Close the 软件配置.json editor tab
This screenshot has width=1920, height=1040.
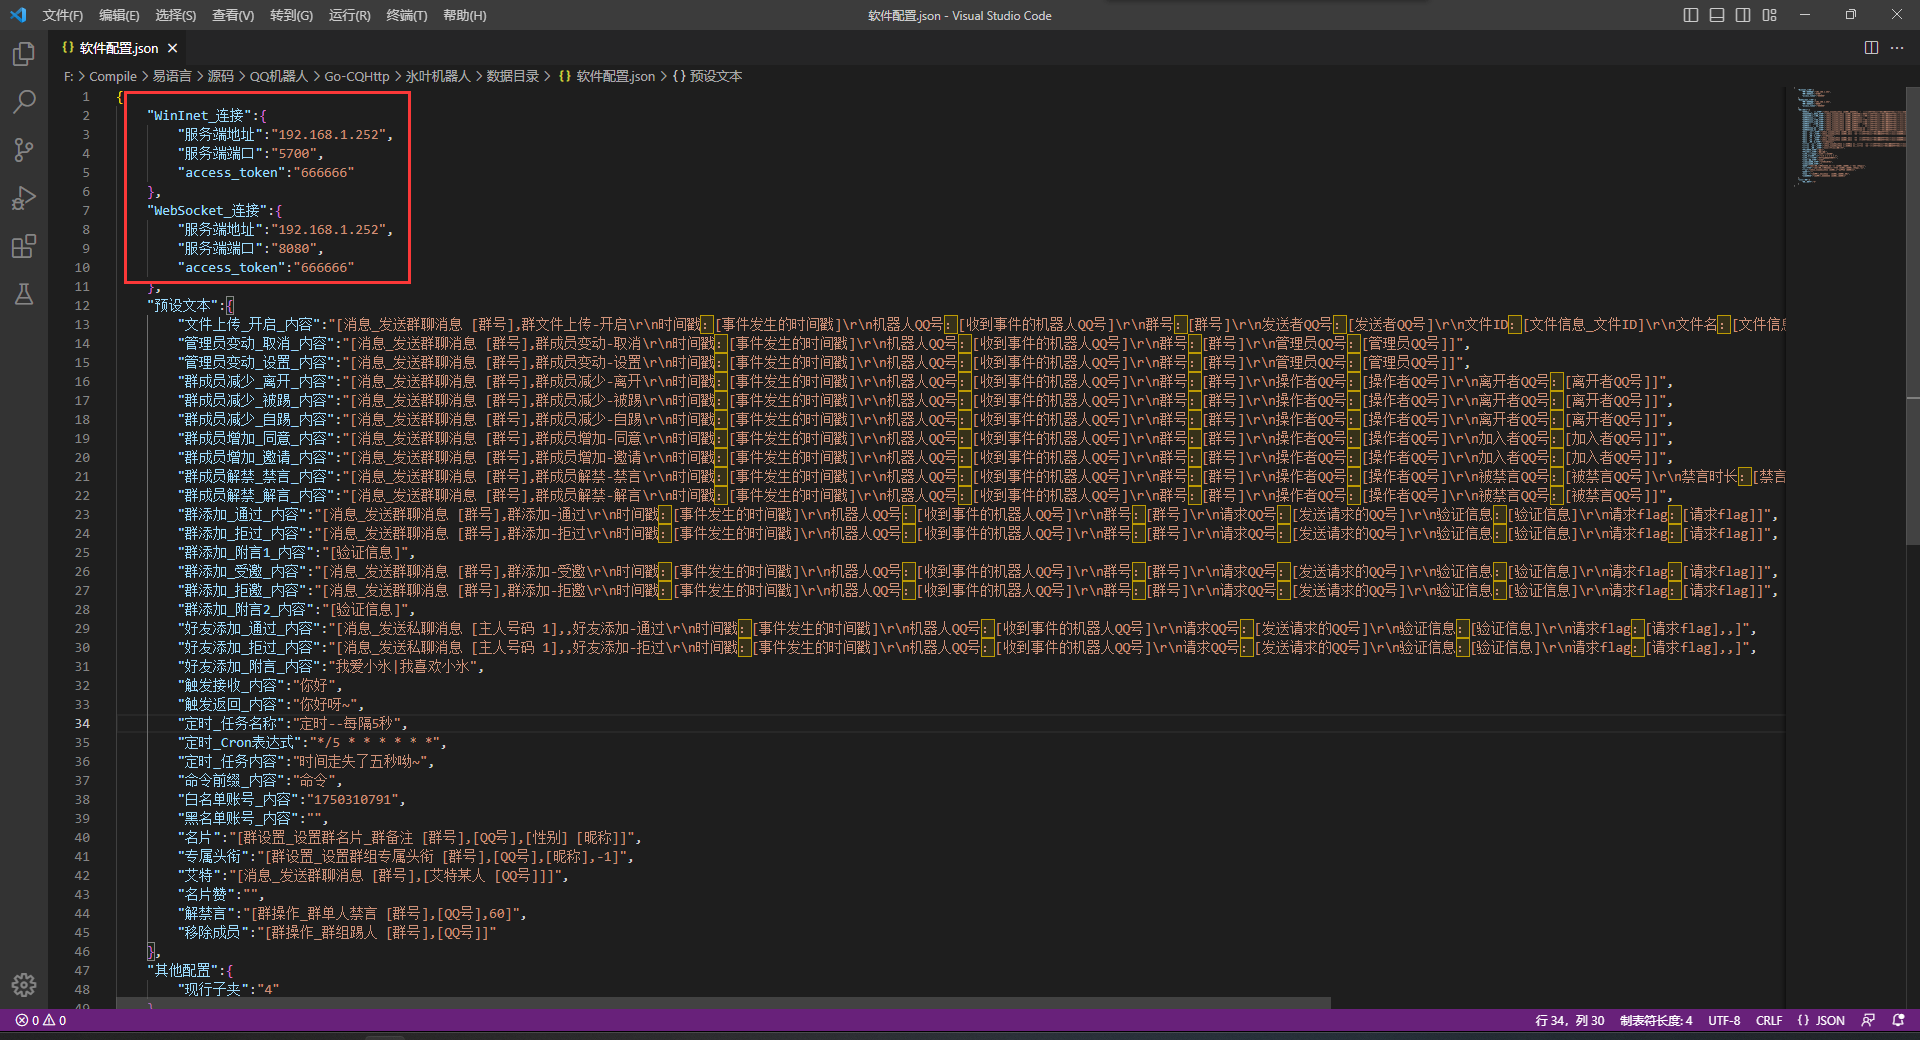coord(173,48)
